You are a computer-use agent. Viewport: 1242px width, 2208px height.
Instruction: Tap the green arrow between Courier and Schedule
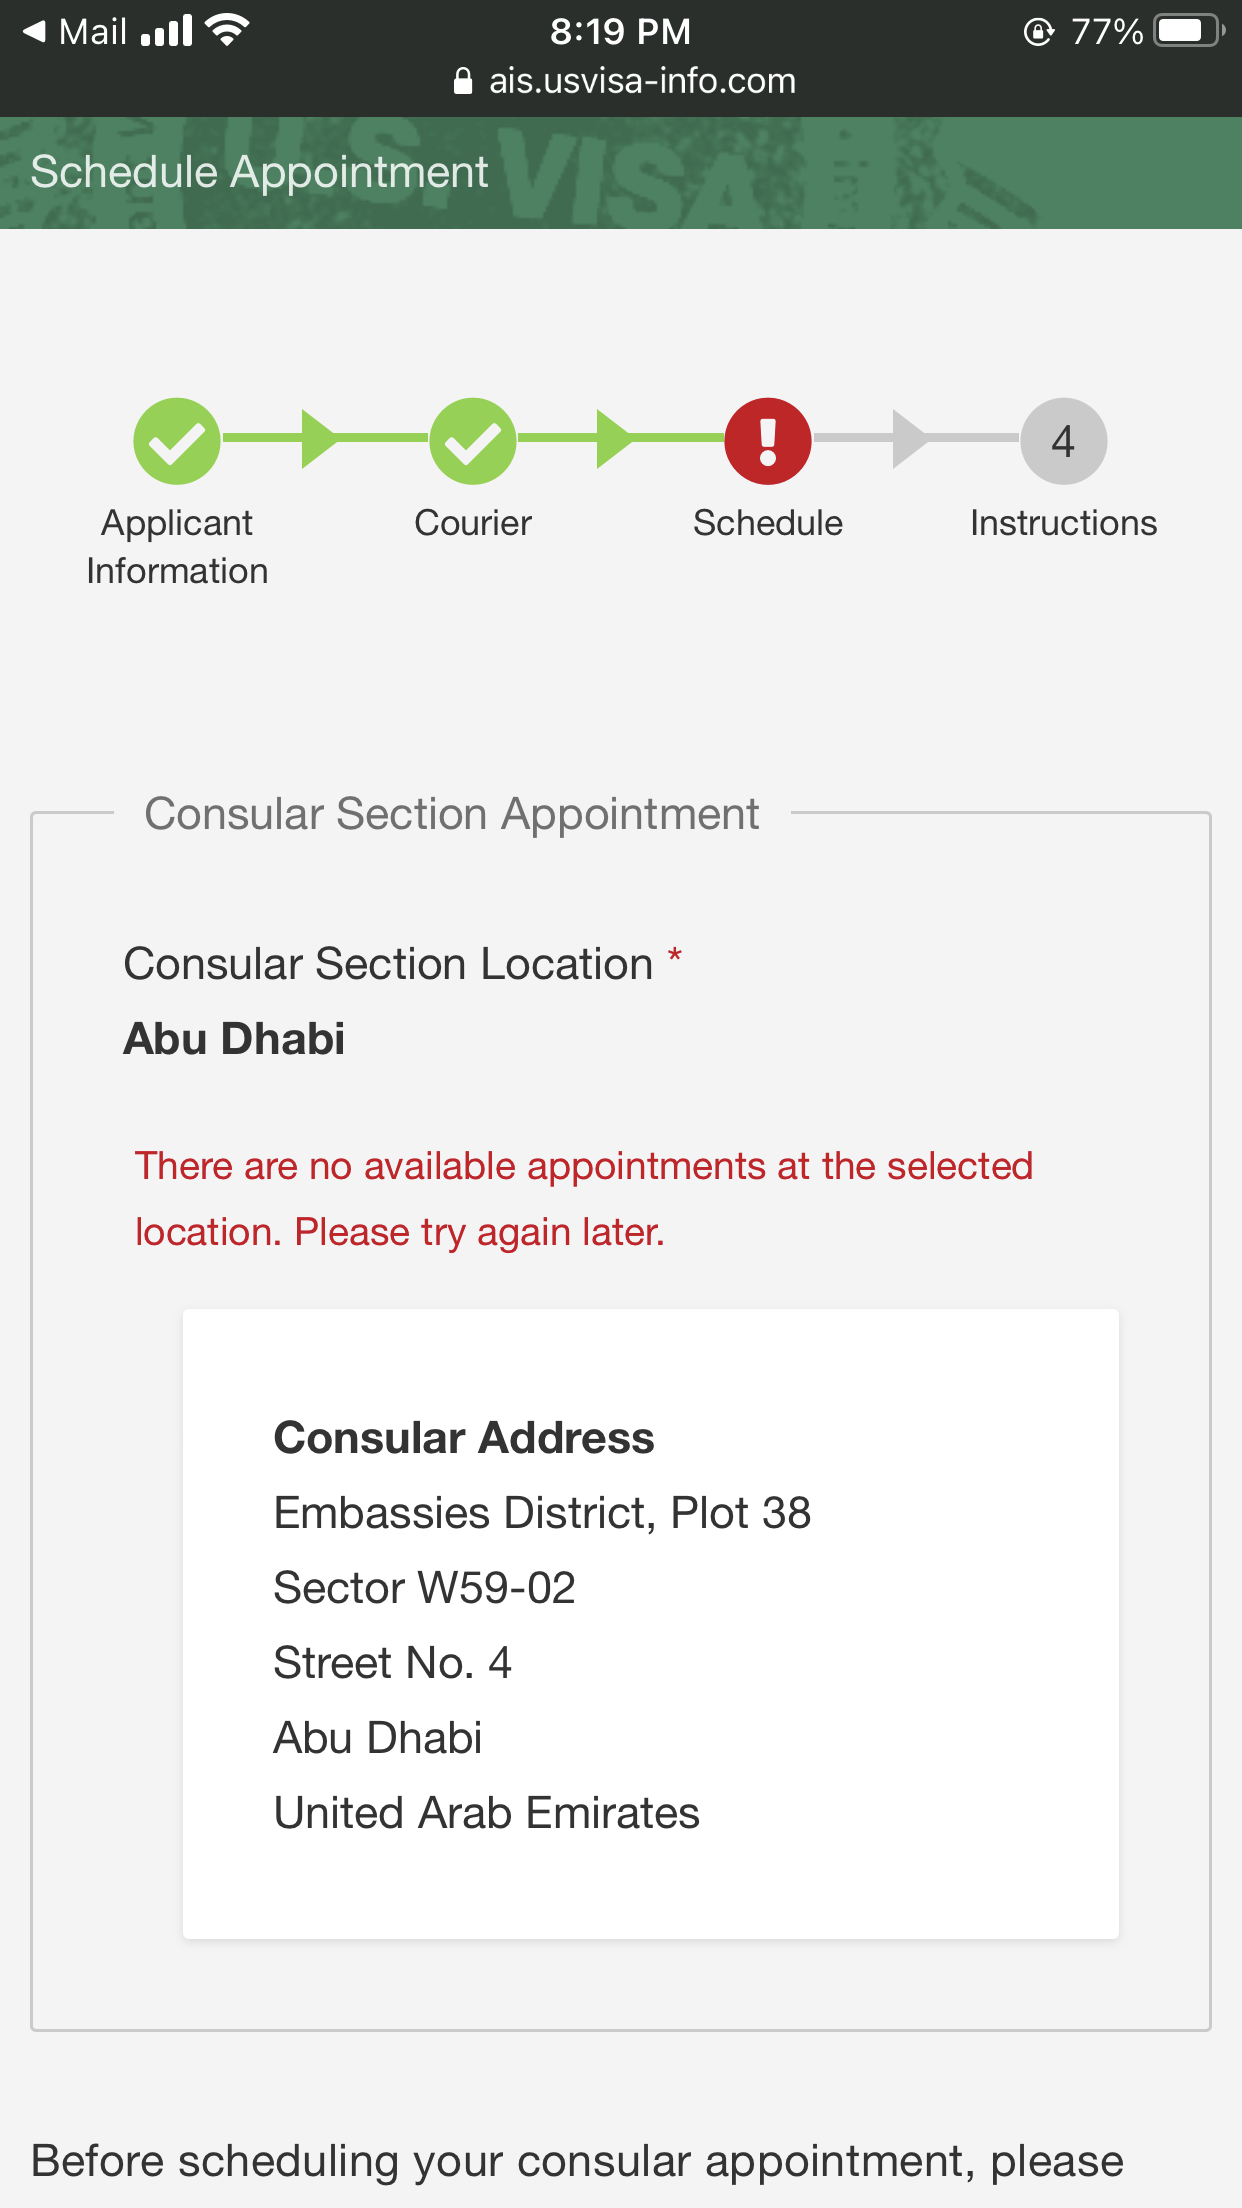click(x=614, y=439)
